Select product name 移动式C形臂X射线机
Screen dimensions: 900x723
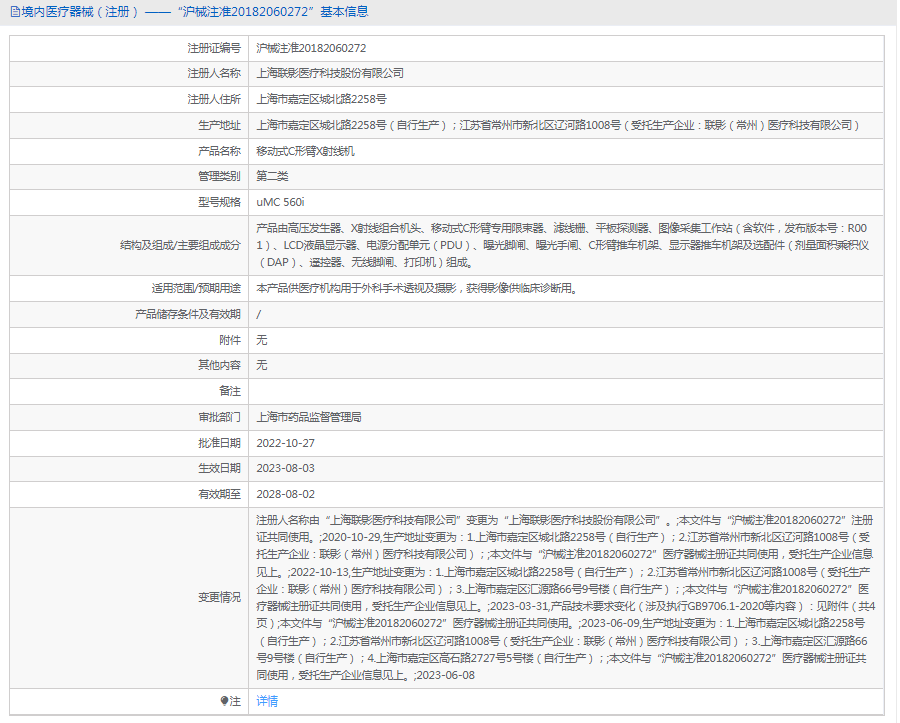point(305,151)
